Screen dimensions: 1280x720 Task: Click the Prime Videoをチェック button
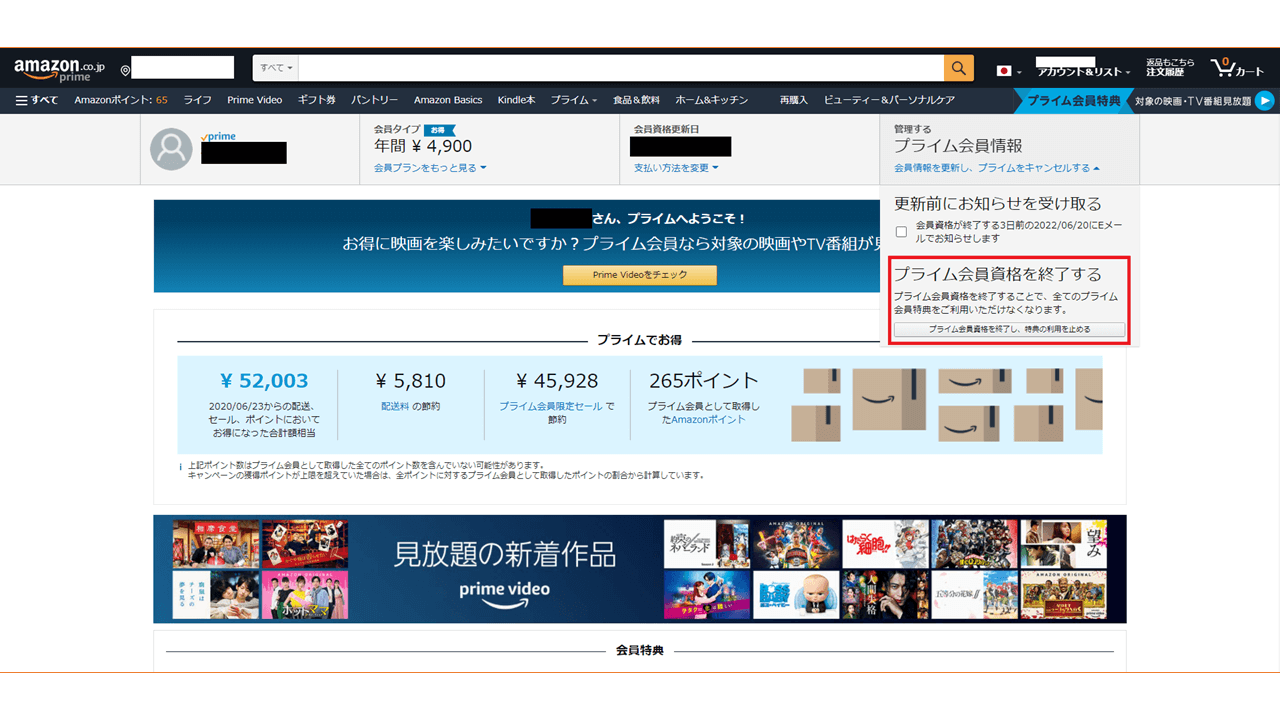tap(639, 274)
